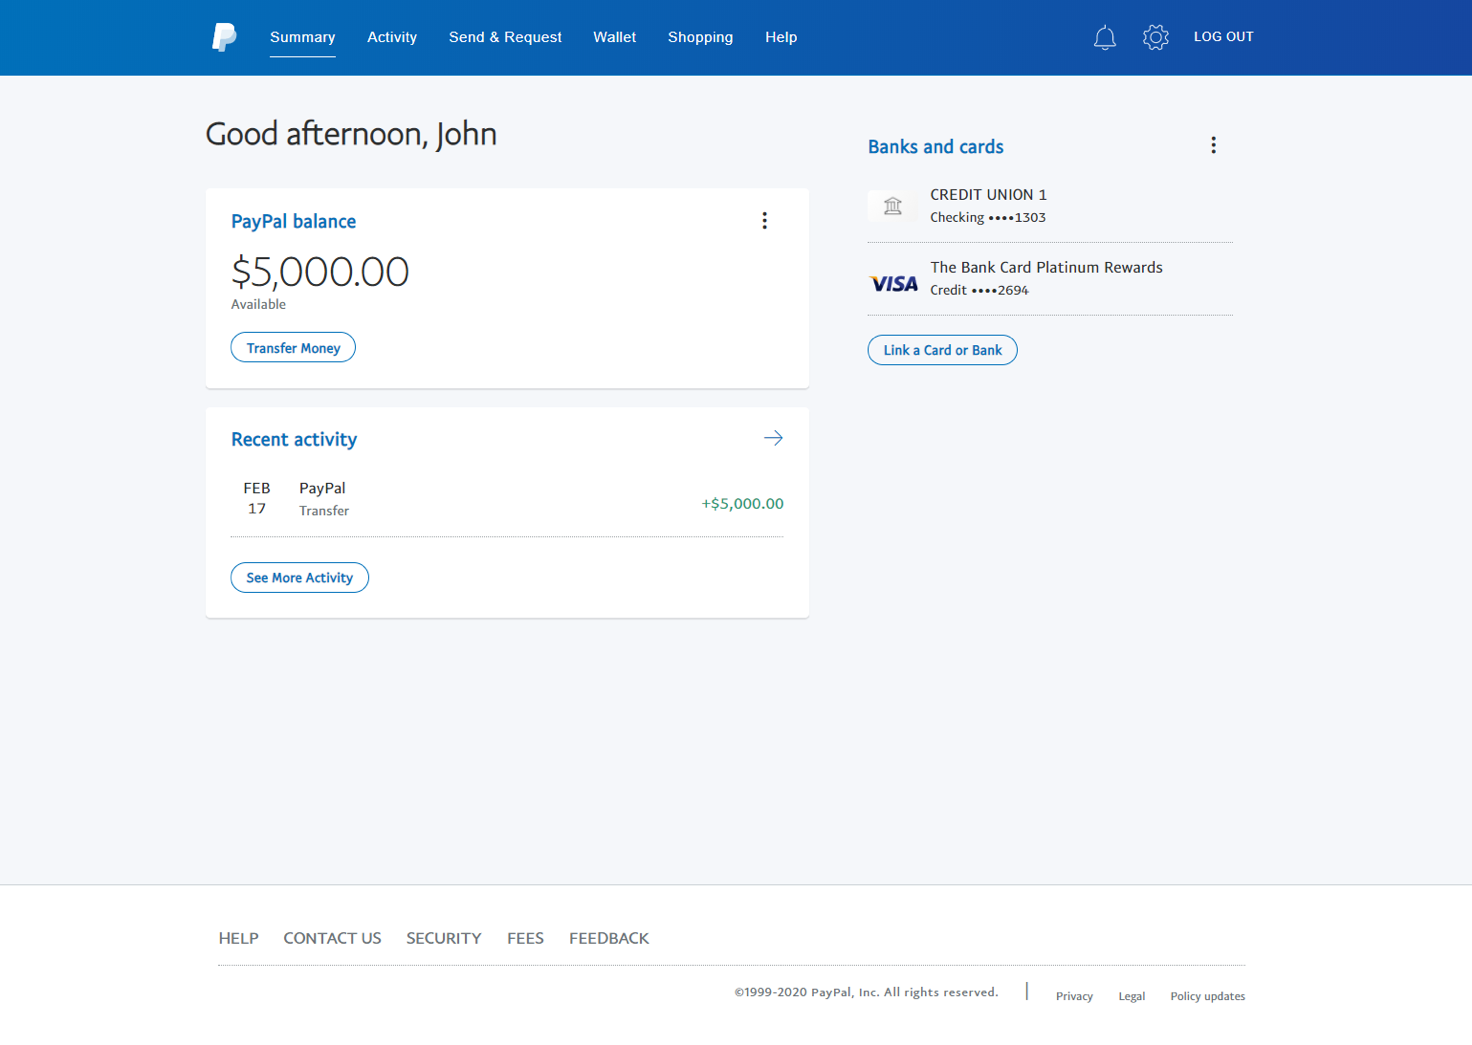The height and width of the screenshot is (1045, 1472).
Task: Click See More Activity button
Action: point(299,578)
